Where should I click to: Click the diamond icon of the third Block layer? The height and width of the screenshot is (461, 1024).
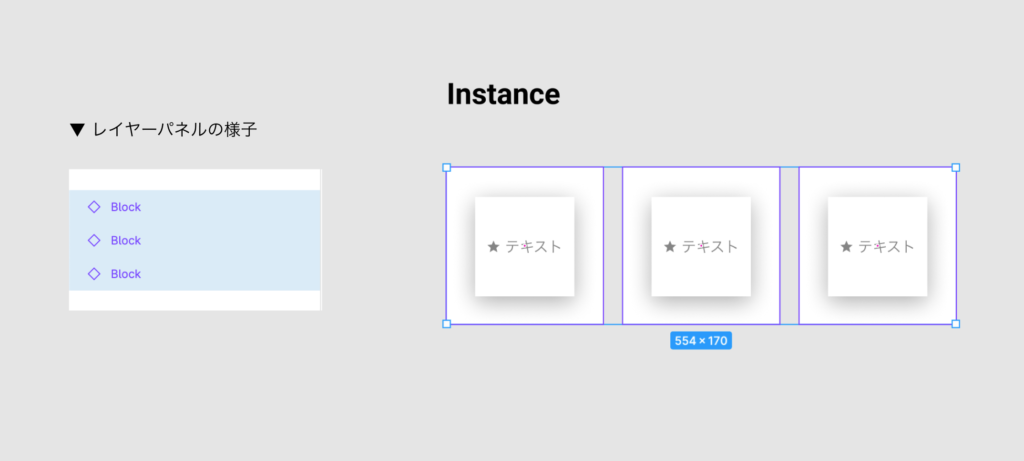pyautogui.click(x=94, y=274)
